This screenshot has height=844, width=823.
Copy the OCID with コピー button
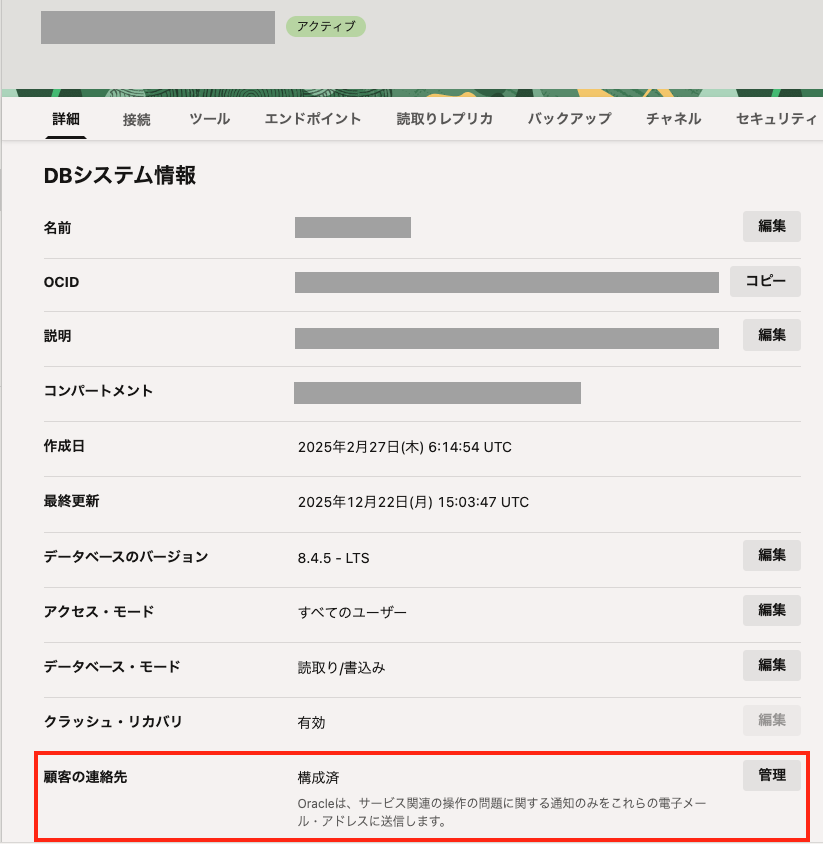(765, 281)
